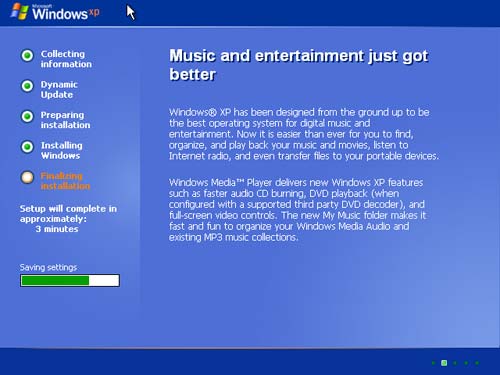
Task: Click the Windows XP flag logo
Action: [x=19, y=11]
